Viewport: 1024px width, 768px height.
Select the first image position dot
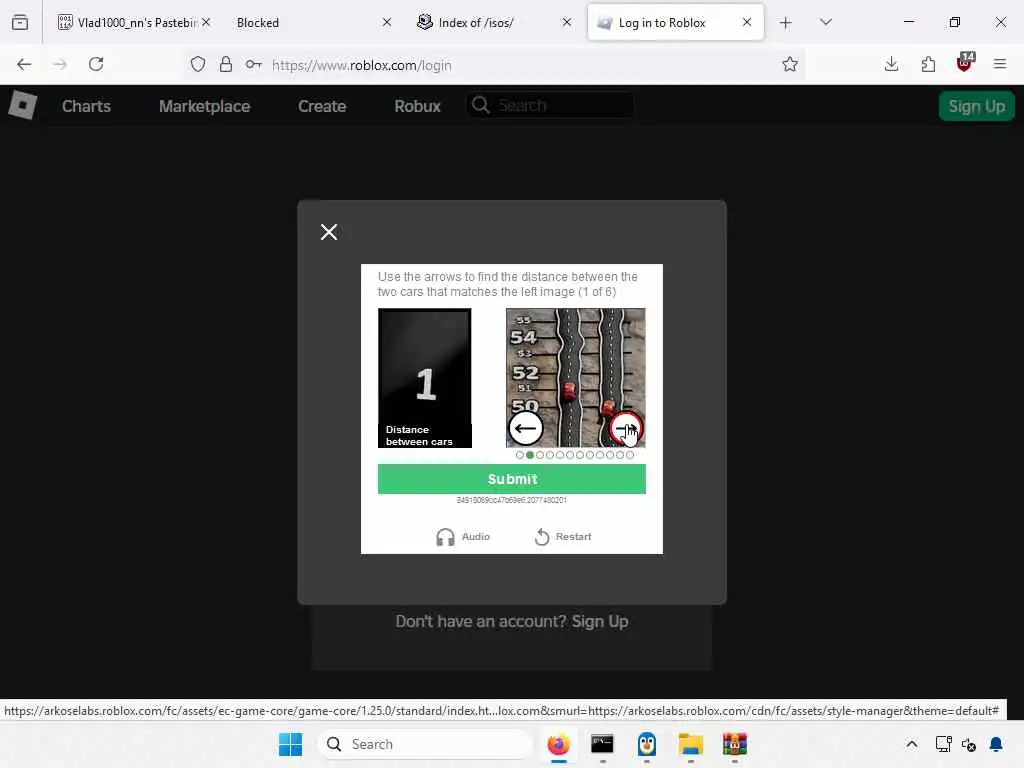coord(520,455)
